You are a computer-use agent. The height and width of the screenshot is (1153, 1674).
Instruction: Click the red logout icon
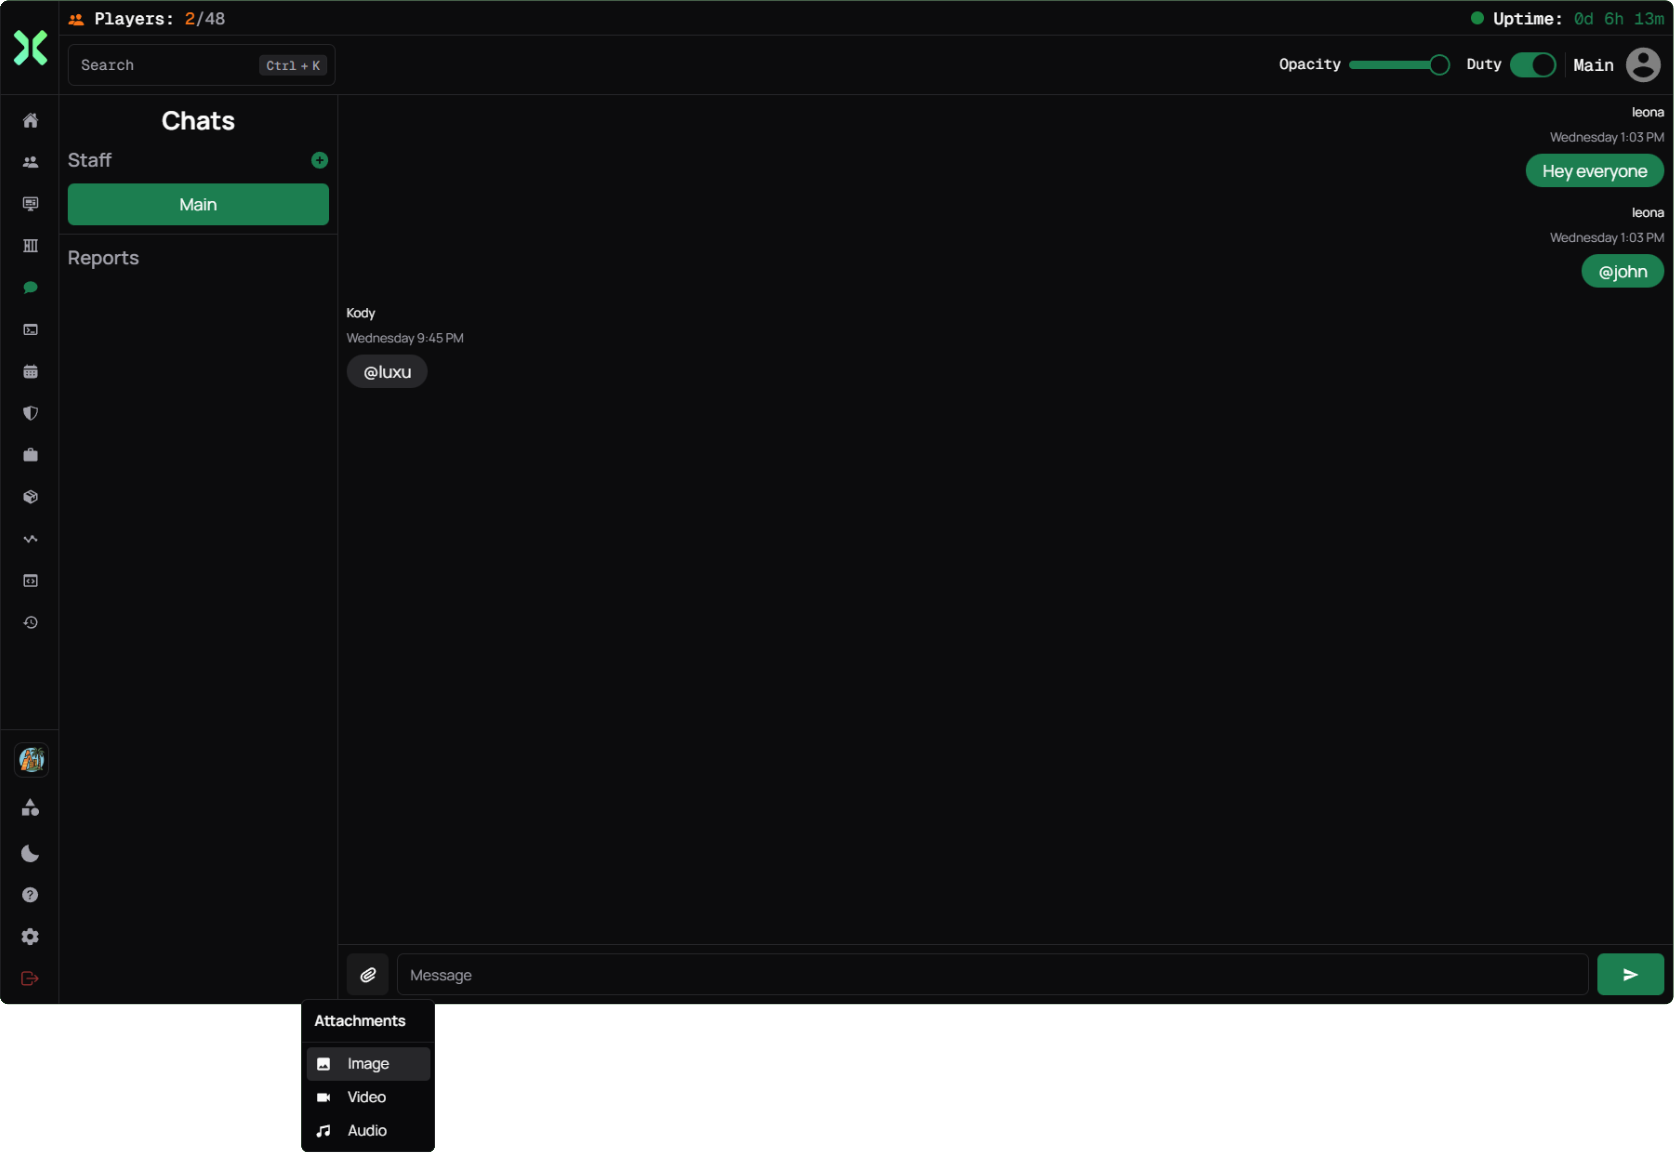(x=30, y=978)
